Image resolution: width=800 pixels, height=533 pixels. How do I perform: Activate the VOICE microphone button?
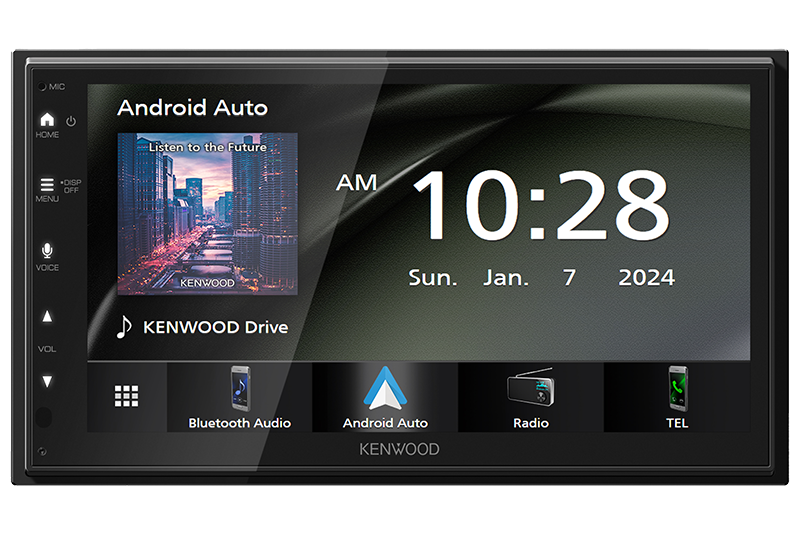click(x=47, y=251)
